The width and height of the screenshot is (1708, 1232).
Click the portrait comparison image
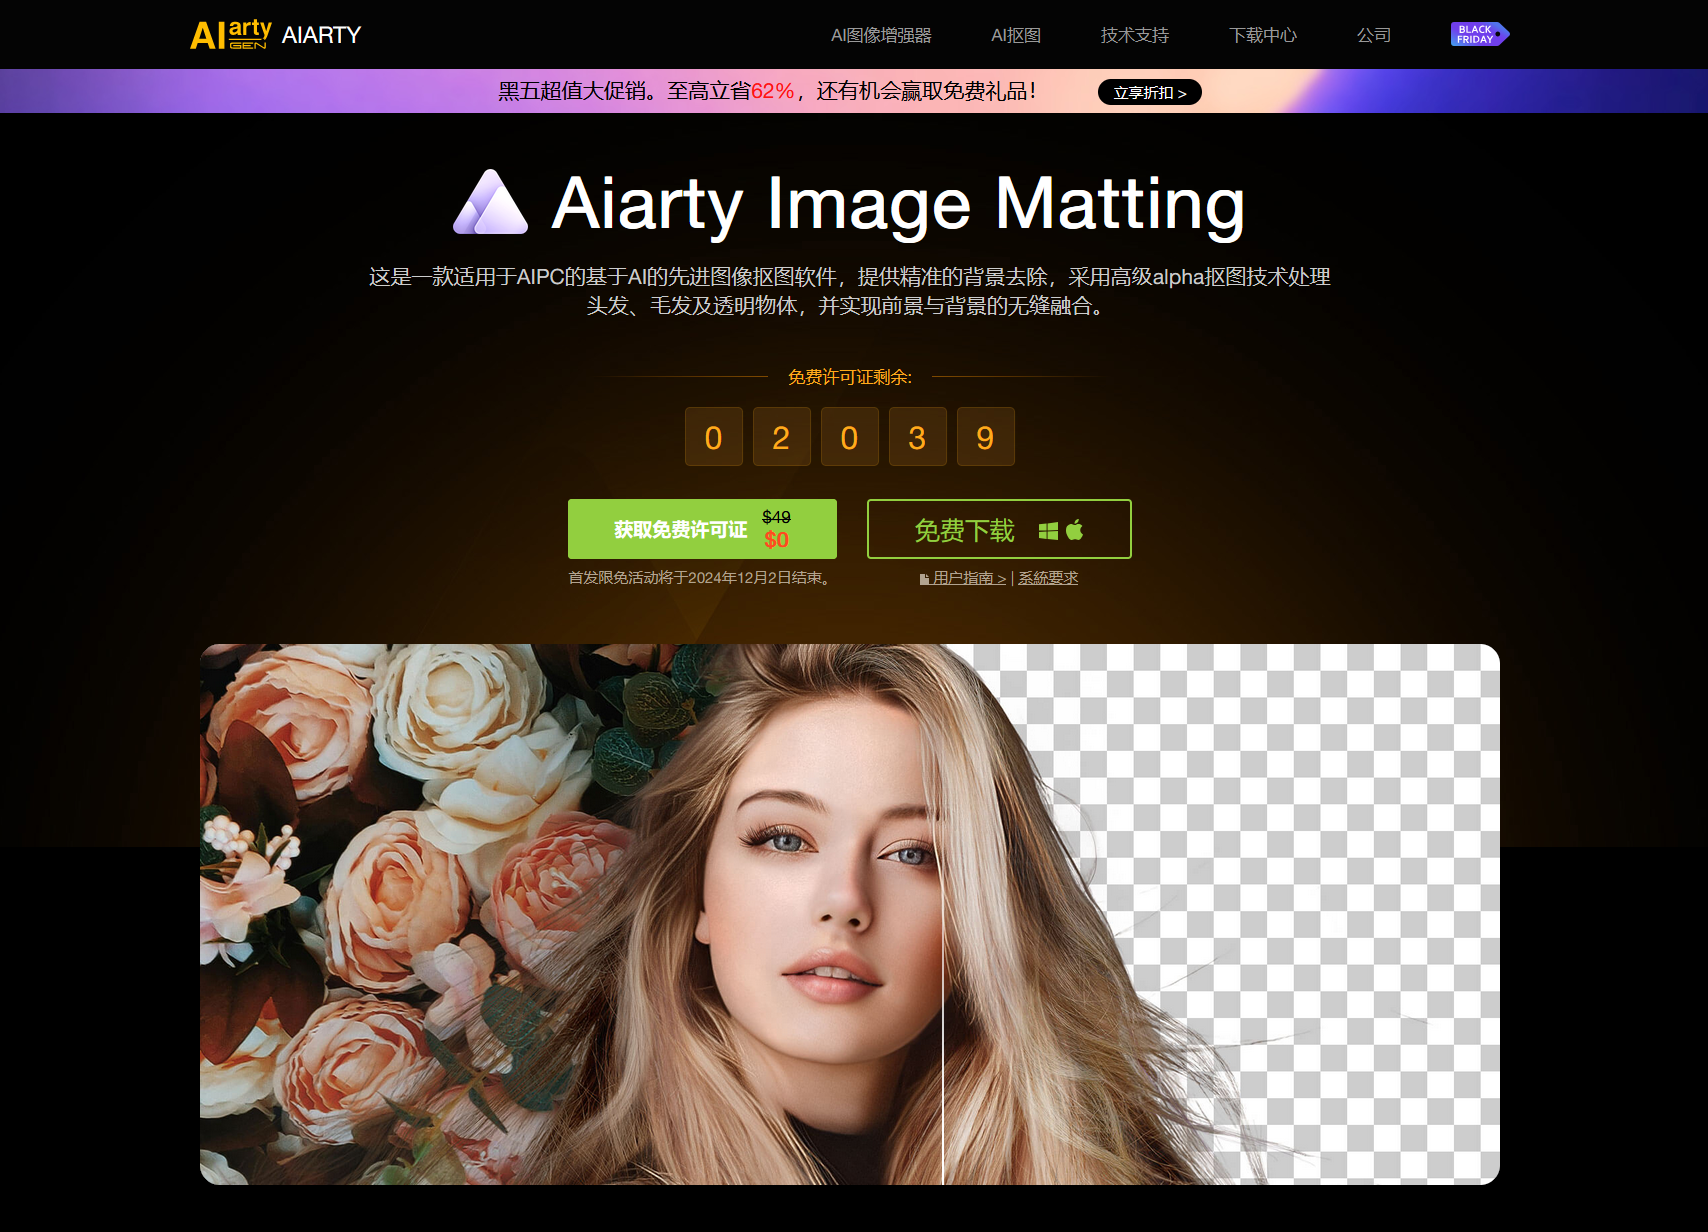[850, 914]
